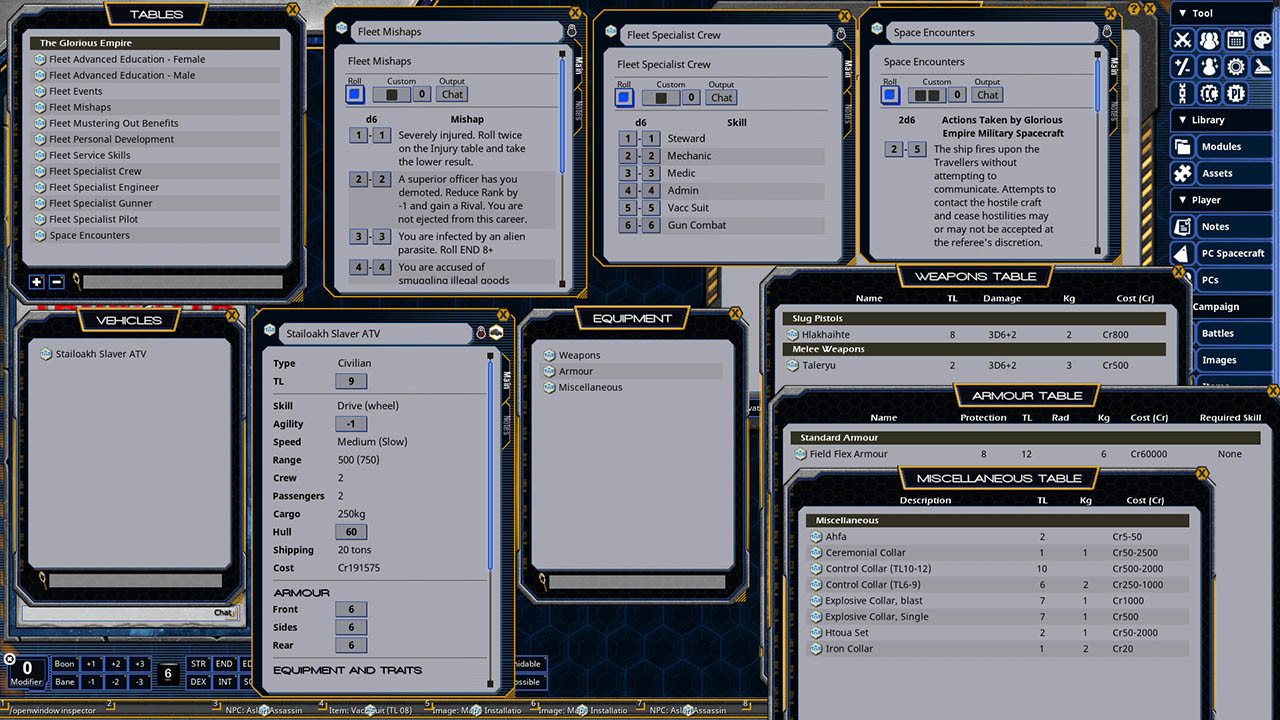Toggle the Roll checkbox in Fleet Mishaps
1280x720 pixels.
pyautogui.click(x=354, y=93)
